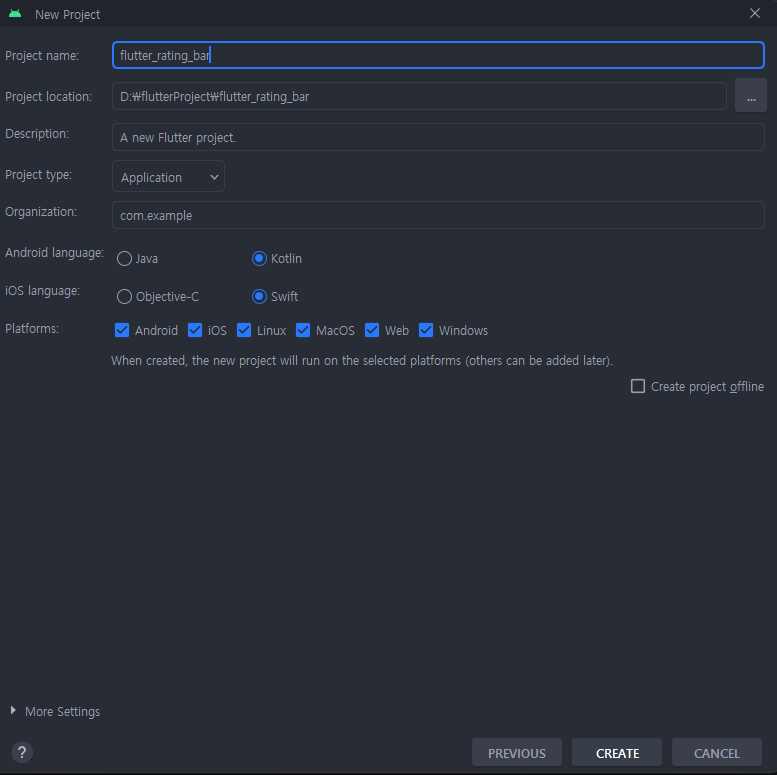777x775 pixels.
Task: Close the New Project dialog
Action: [755, 13]
